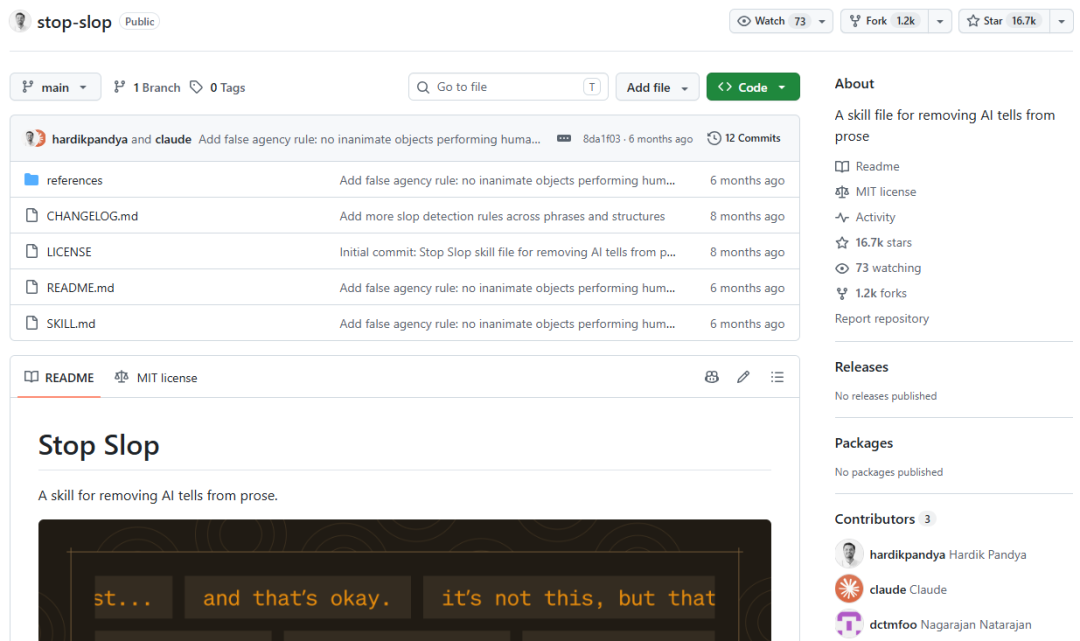Click the tag icon beside 0 Tags

(x=196, y=87)
